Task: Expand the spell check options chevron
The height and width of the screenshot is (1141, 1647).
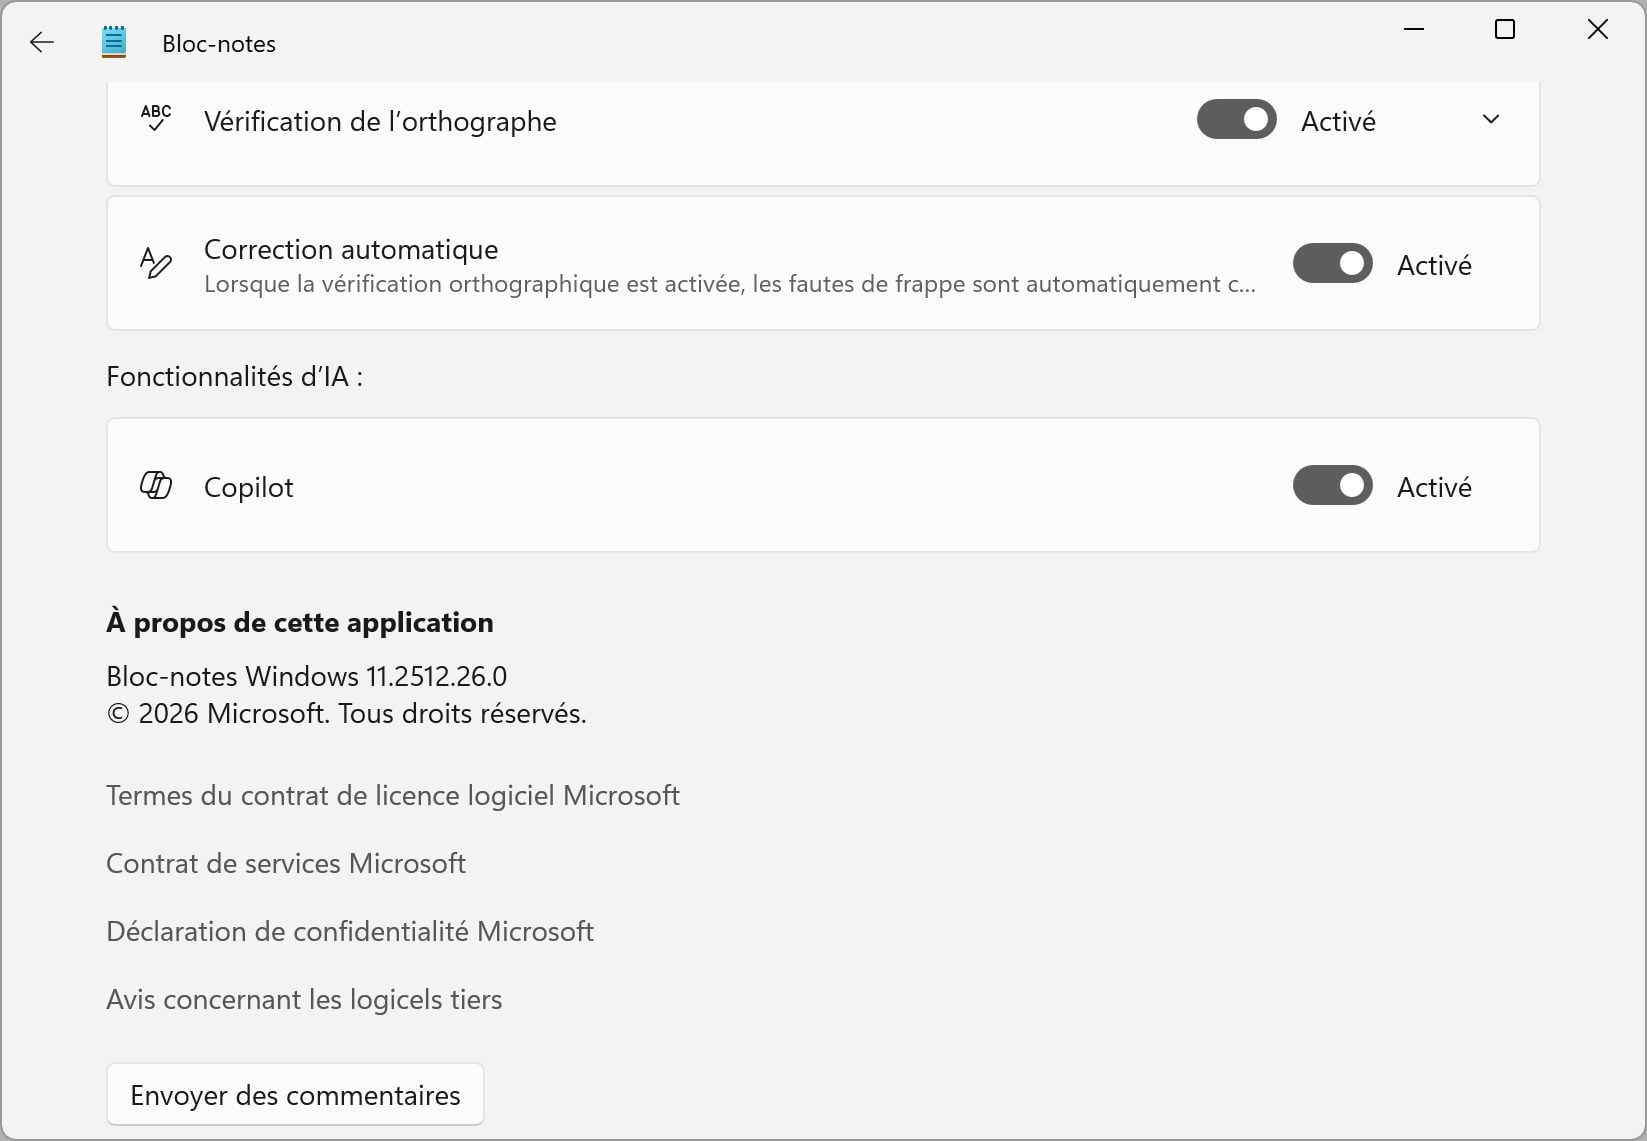Action: (x=1491, y=119)
